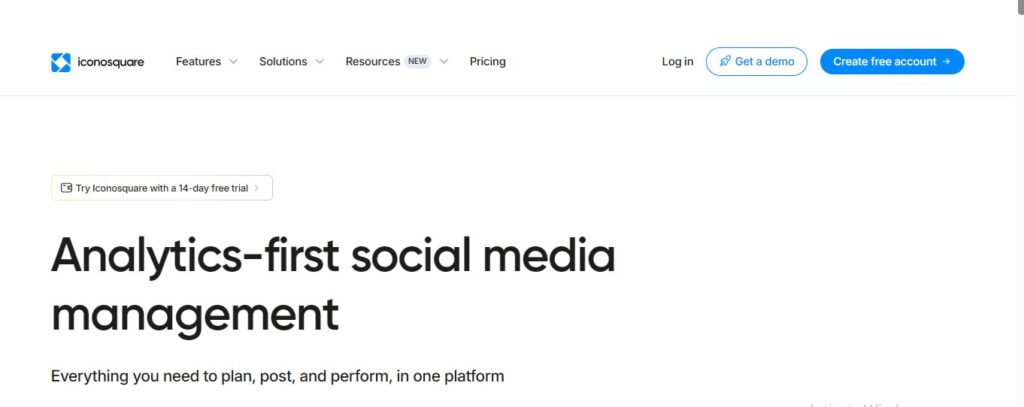Open the Solutions menu

(283, 62)
